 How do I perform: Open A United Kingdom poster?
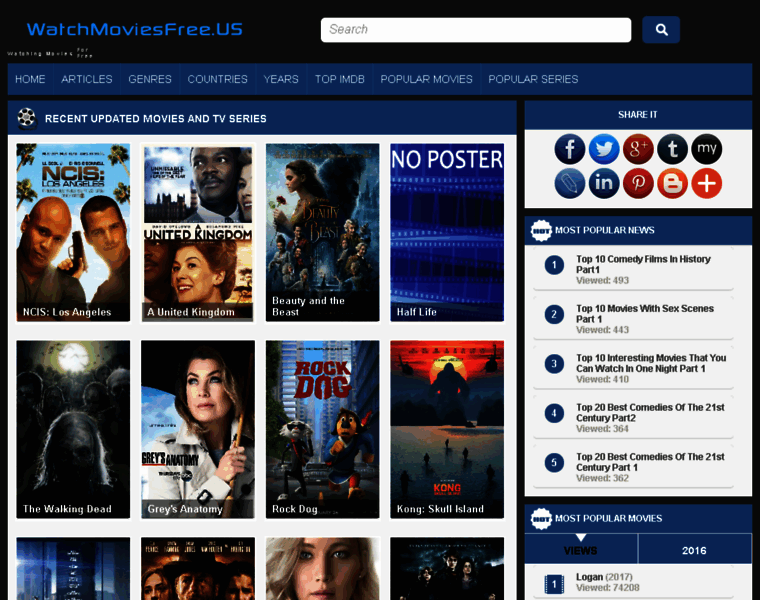click(x=198, y=232)
